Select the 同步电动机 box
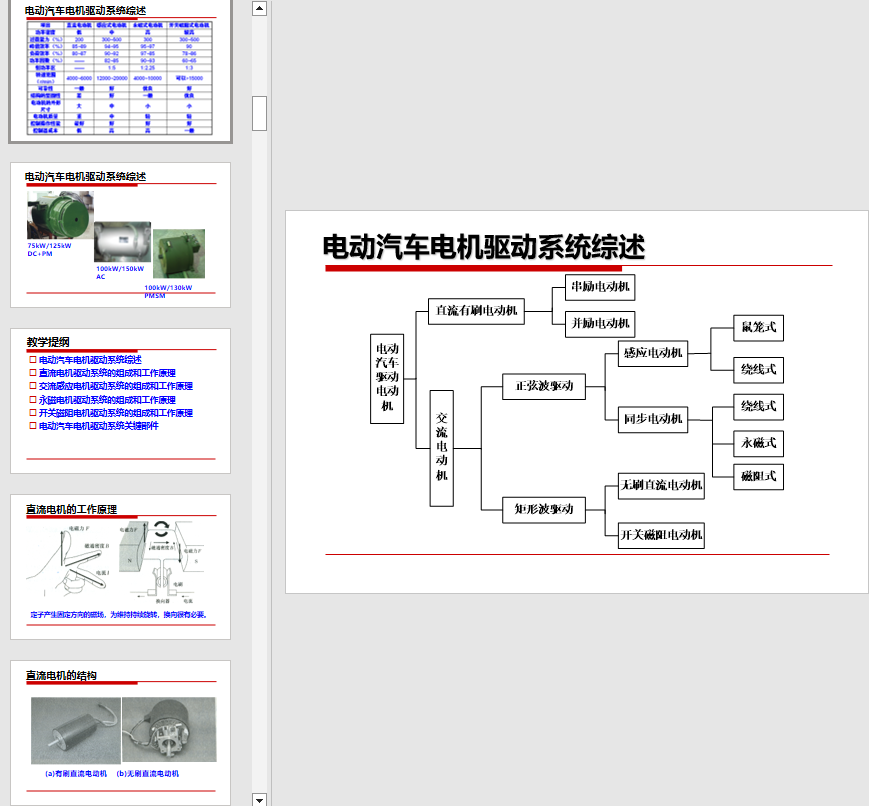The image size is (869, 806). (x=653, y=420)
